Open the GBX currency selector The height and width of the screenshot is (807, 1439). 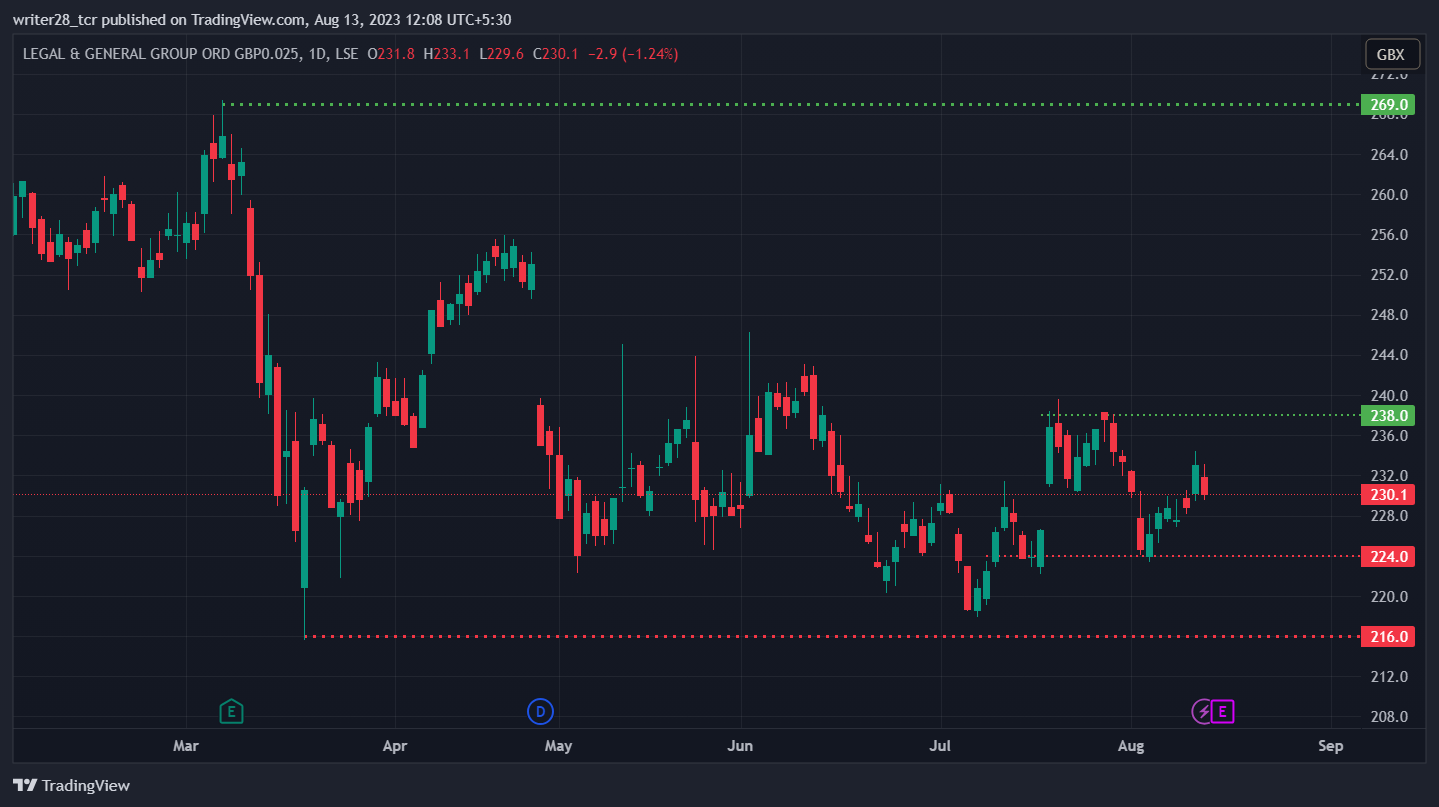(x=1391, y=55)
